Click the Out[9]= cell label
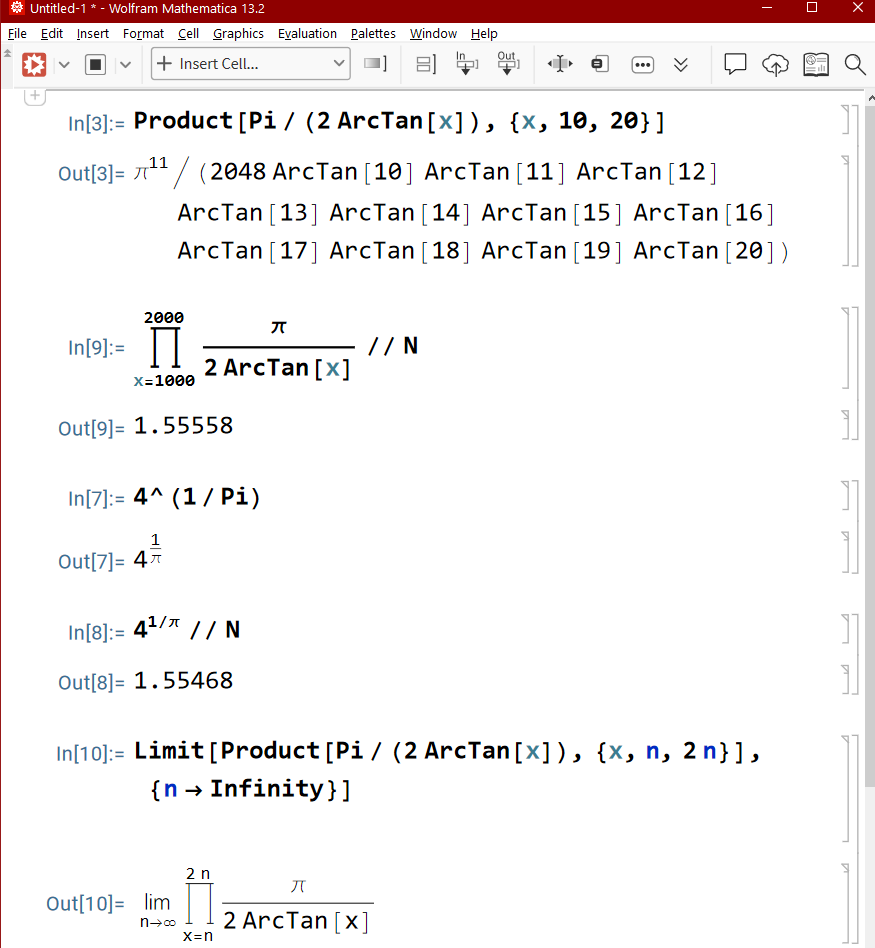Viewport: 875px width, 948px height. (x=91, y=428)
